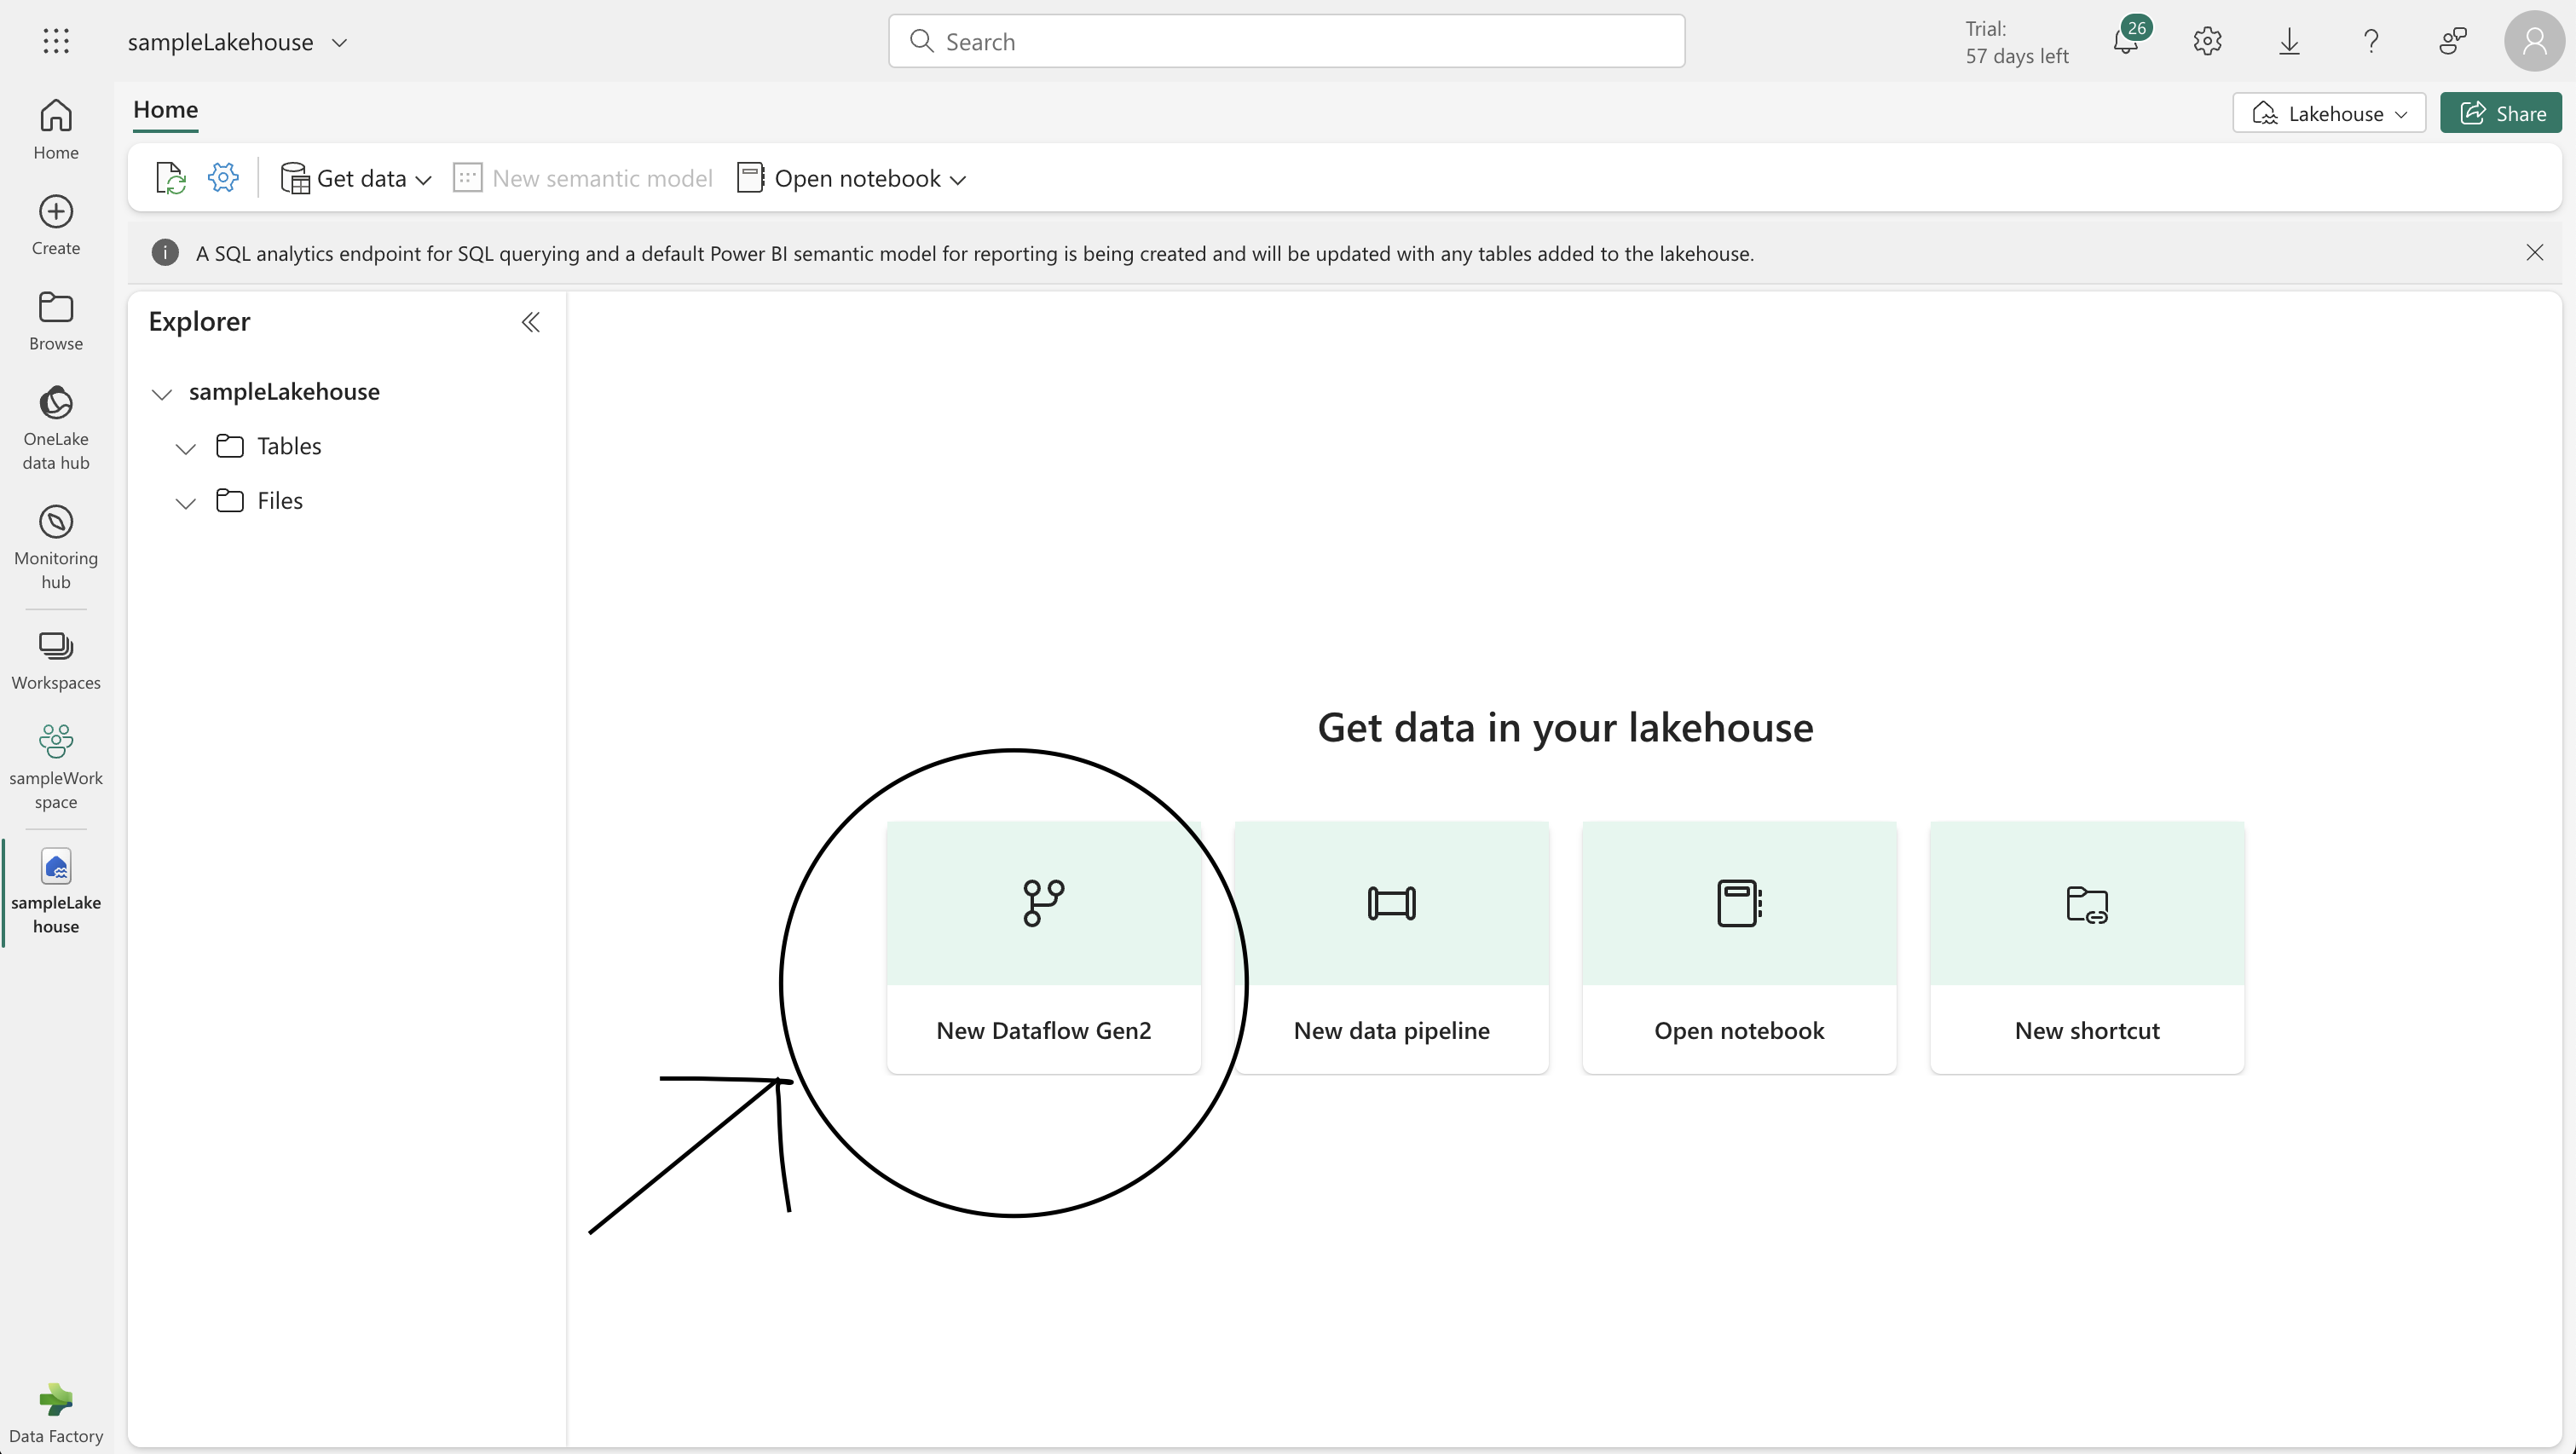The width and height of the screenshot is (2576, 1454).
Task: Open lakehouse settings gear in toolbar
Action: [x=223, y=178]
